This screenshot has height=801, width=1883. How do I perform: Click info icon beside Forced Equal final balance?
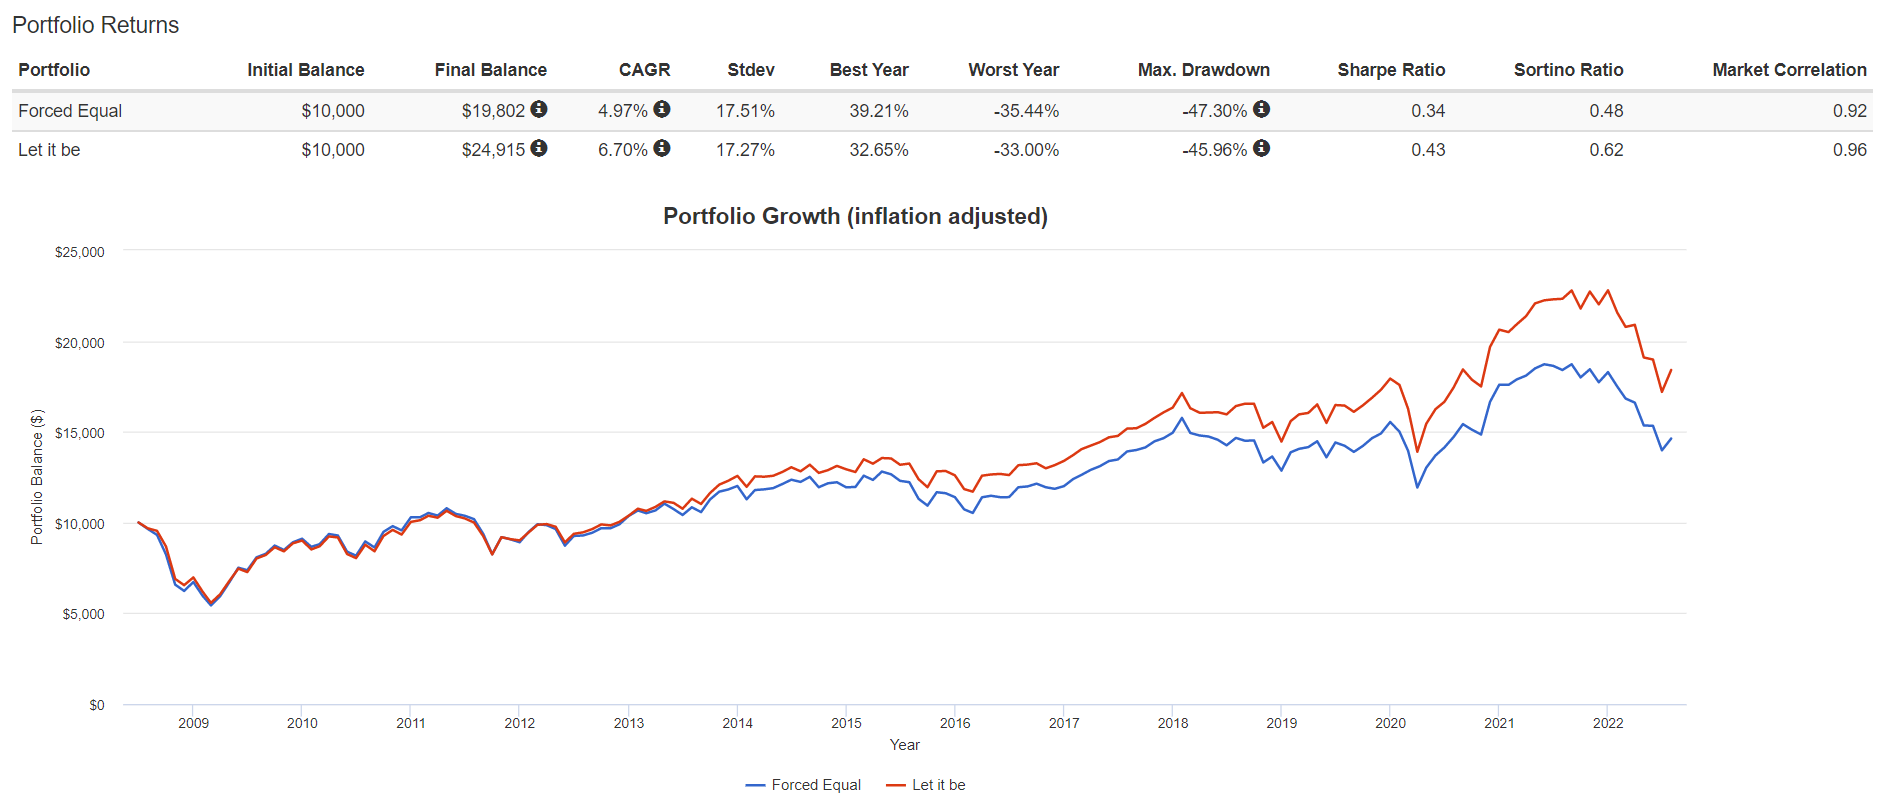[x=539, y=109]
